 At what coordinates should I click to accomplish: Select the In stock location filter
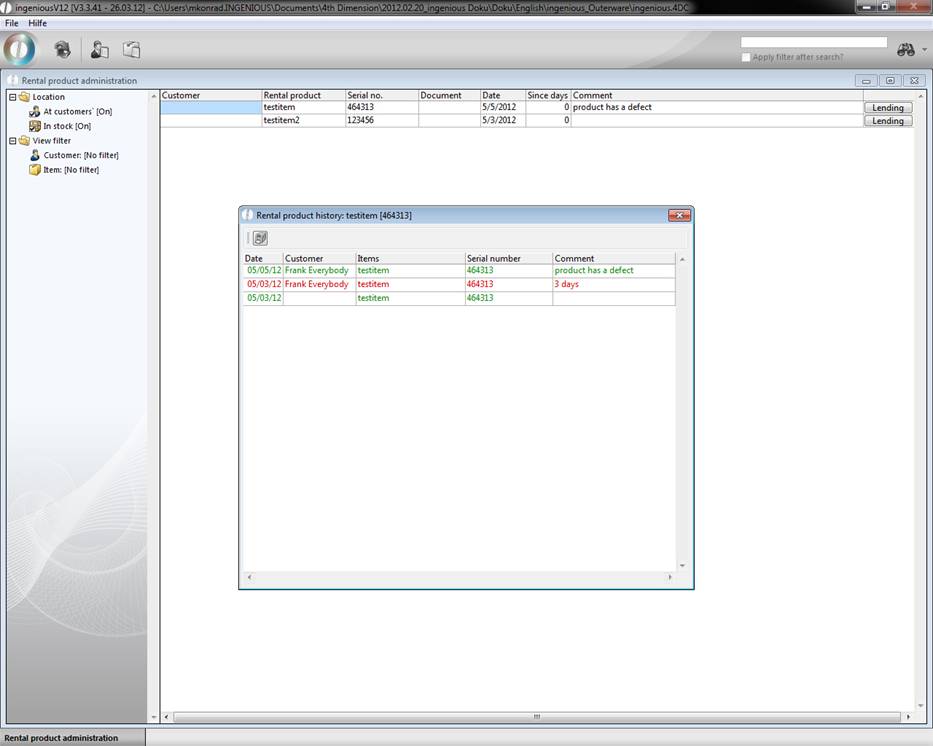pos(67,127)
